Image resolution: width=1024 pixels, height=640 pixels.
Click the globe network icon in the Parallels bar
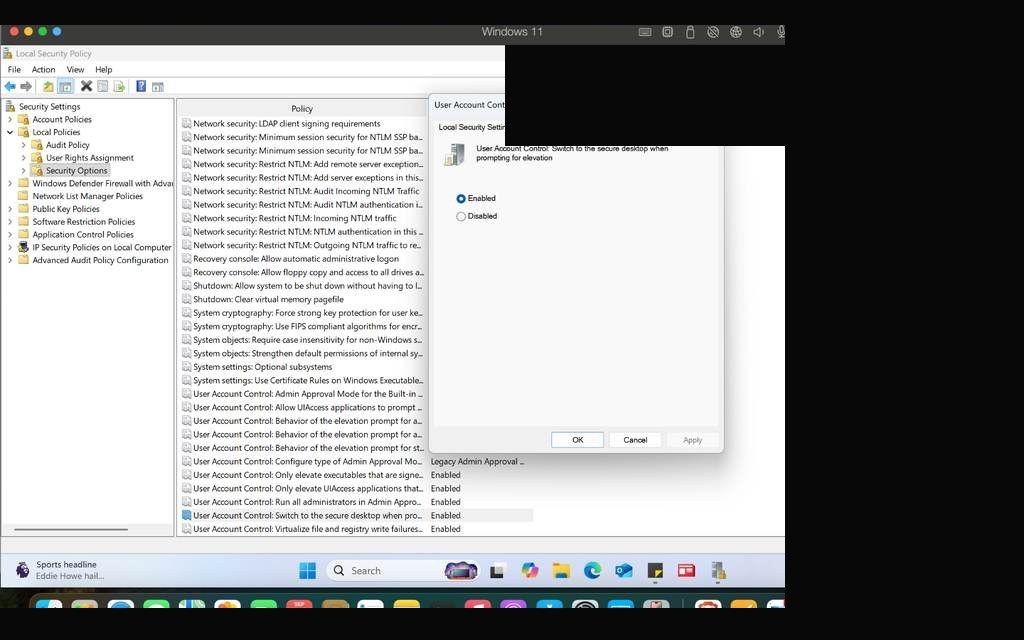(x=735, y=32)
